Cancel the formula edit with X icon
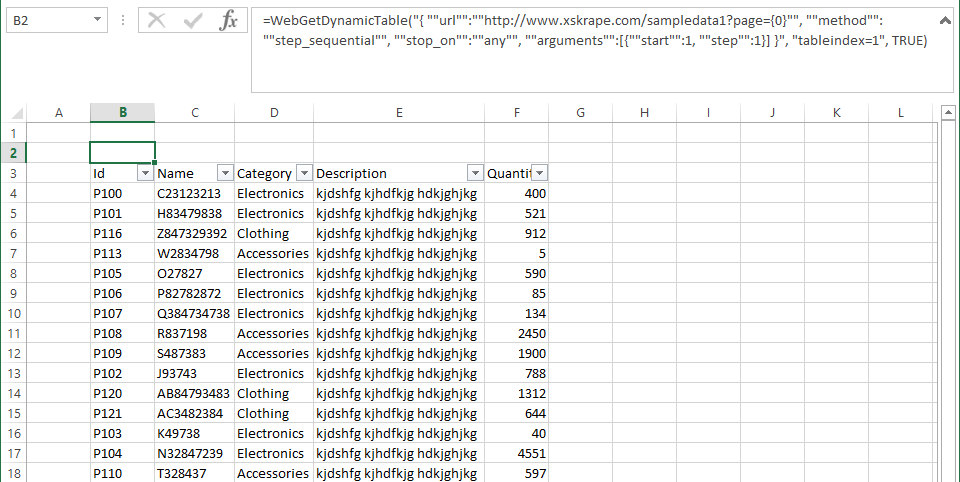The width and height of the screenshot is (960, 482). click(x=157, y=21)
